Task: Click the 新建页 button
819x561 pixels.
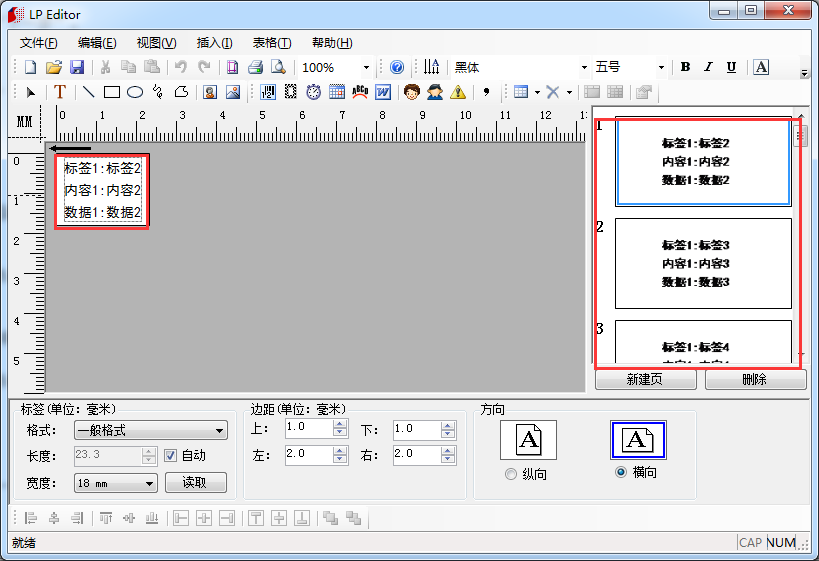Action: coord(646,380)
